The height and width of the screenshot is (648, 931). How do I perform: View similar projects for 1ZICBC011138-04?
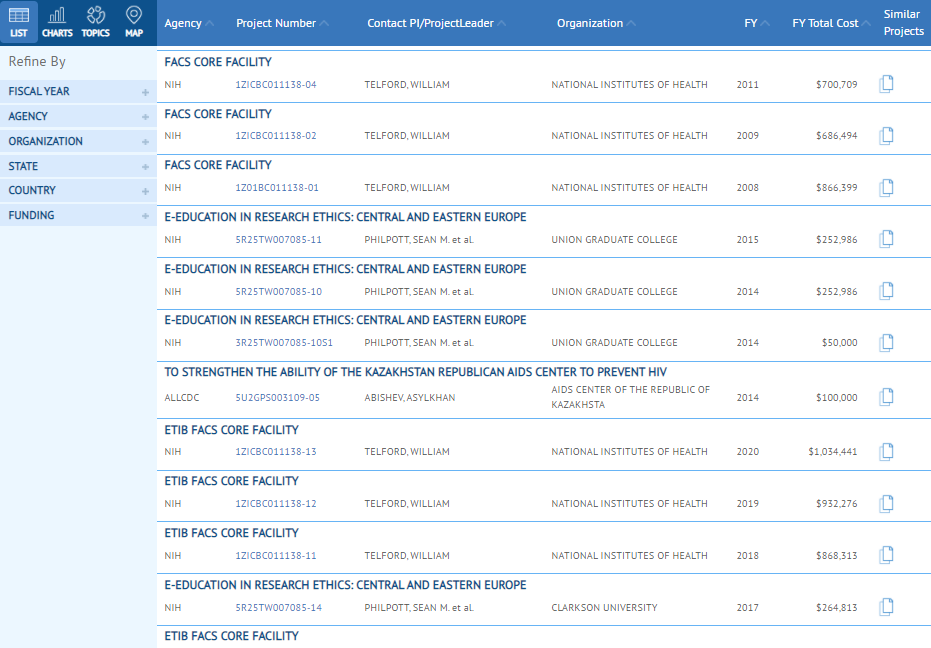(886, 84)
